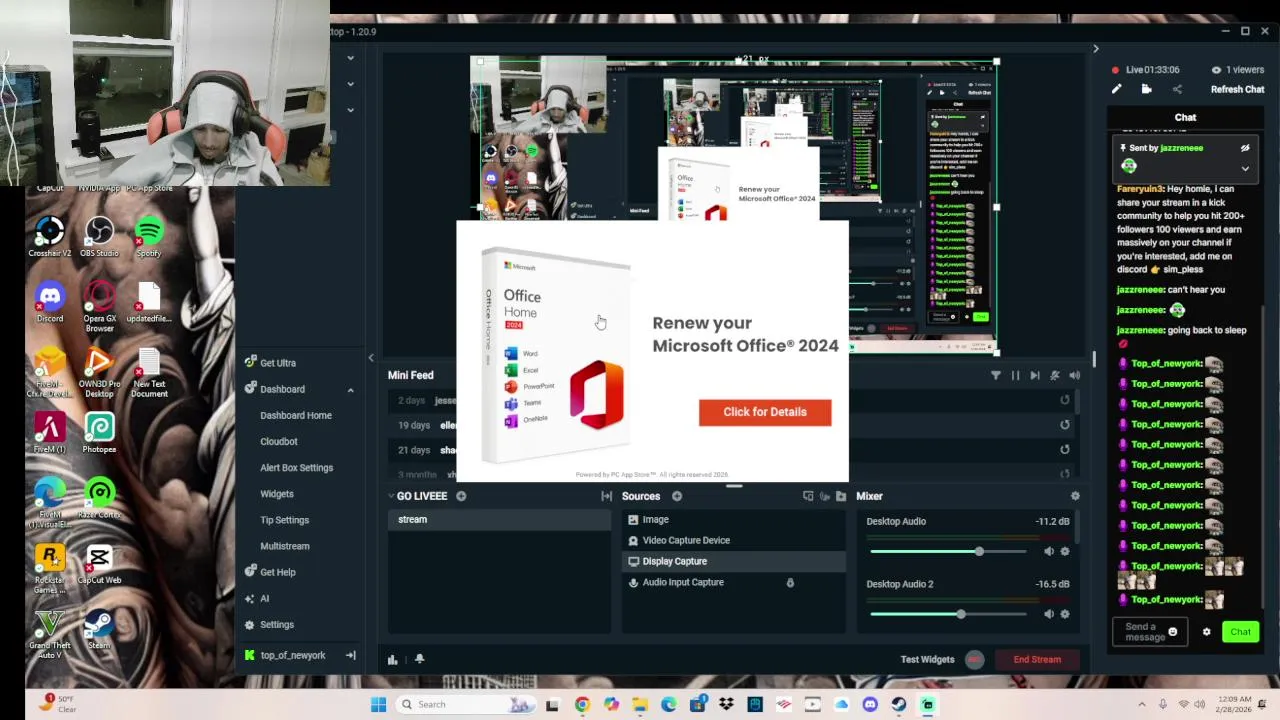Click Test Widgets
This screenshot has height=720, width=1280.
[x=927, y=659]
